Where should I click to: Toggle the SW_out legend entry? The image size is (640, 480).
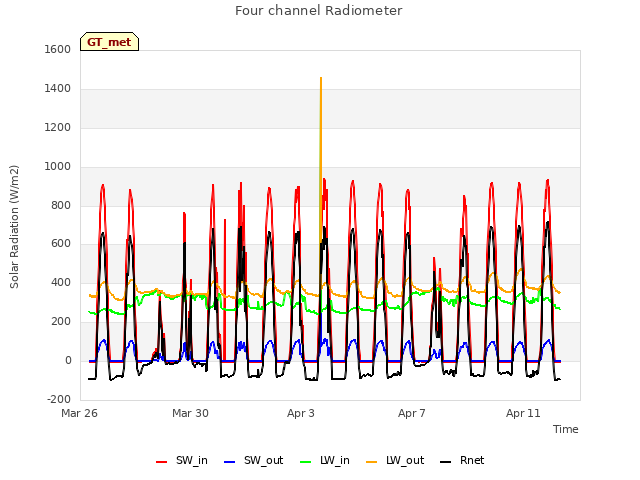253,460
